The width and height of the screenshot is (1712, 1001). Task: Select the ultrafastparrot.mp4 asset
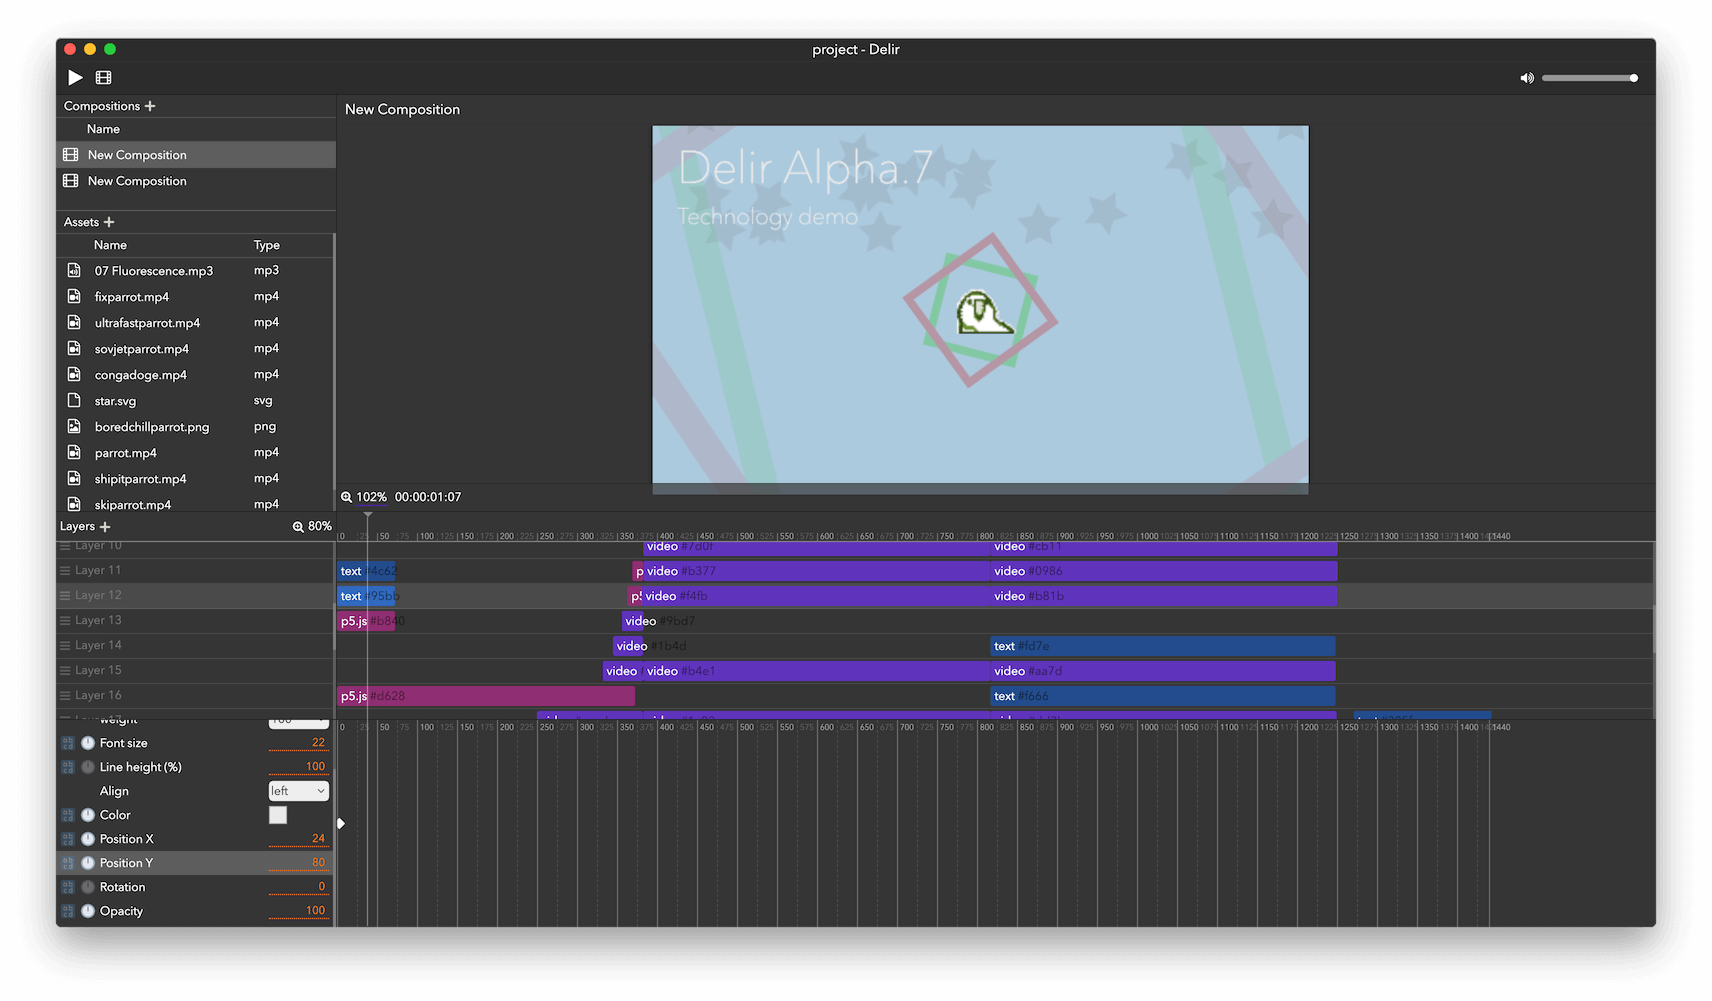(x=195, y=323)
